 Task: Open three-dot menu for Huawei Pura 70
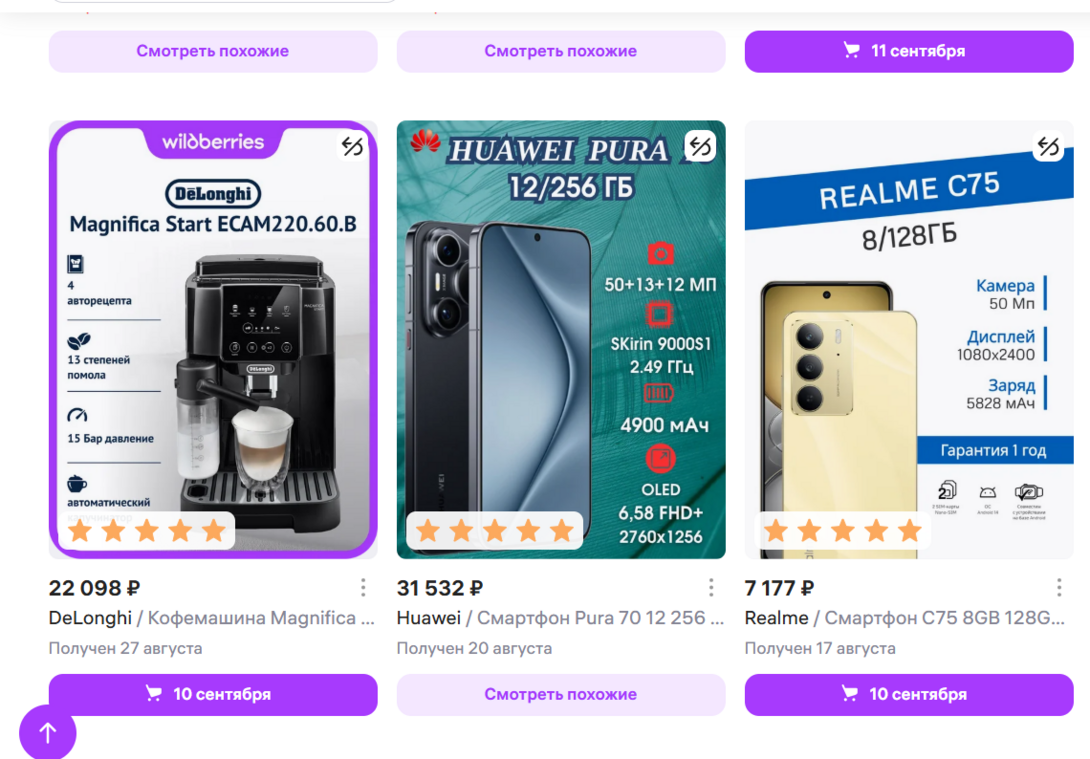[x=710, y=588]
